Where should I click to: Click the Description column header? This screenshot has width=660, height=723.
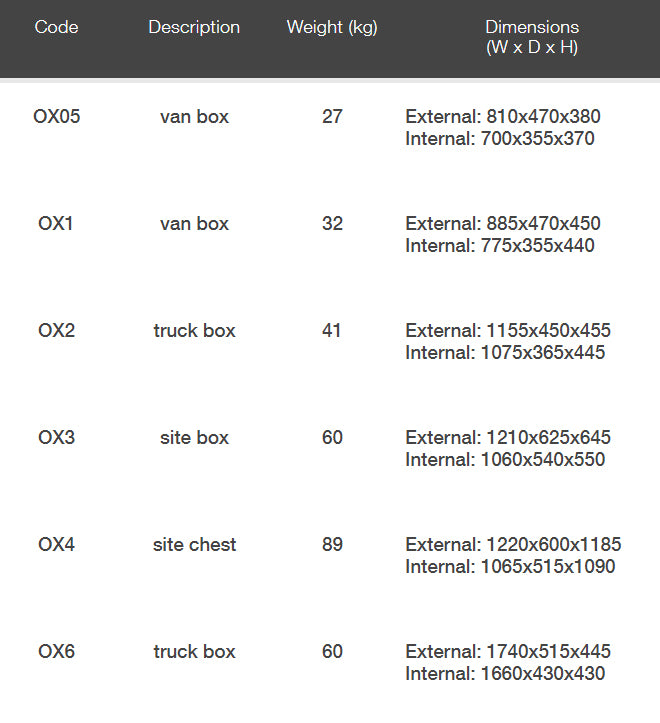[194, 27]
